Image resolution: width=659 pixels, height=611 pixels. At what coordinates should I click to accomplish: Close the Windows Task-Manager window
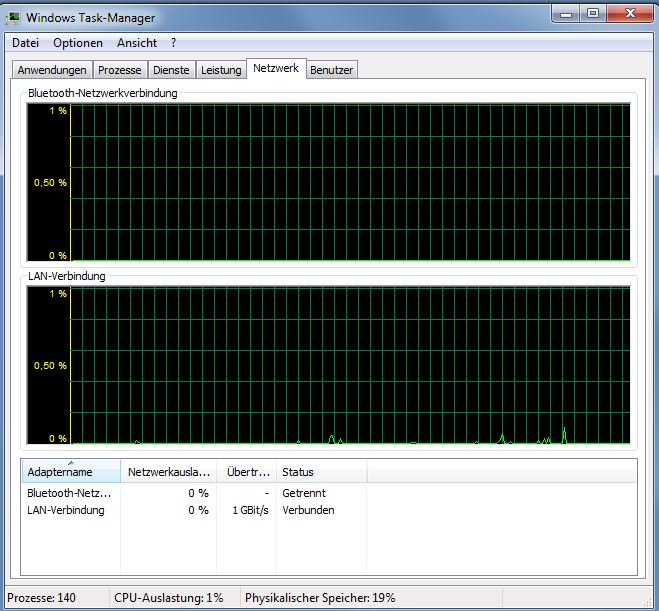630,14
